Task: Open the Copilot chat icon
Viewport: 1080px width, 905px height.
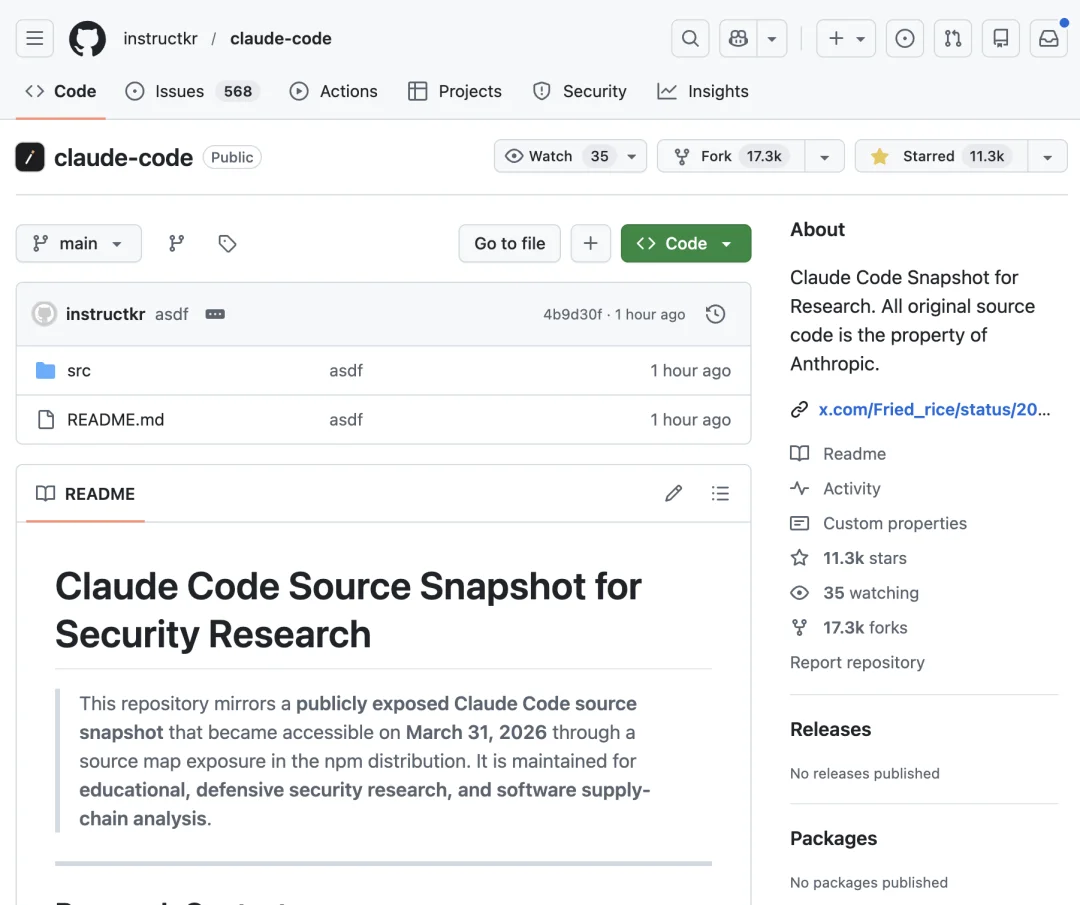Action: click(739, 39)
